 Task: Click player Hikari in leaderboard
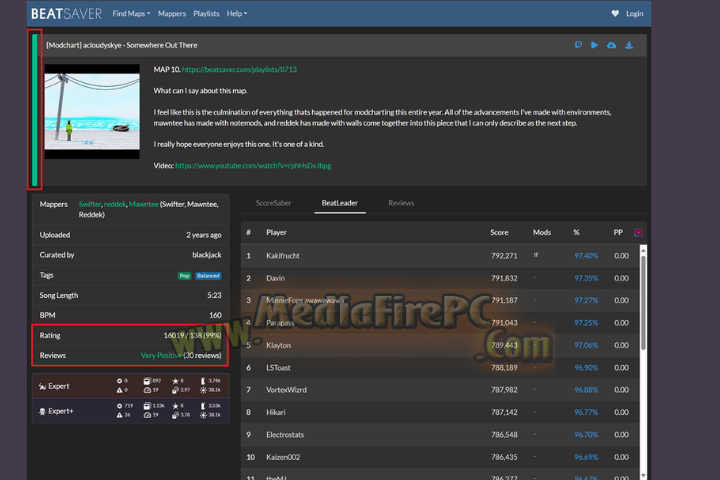276,412
